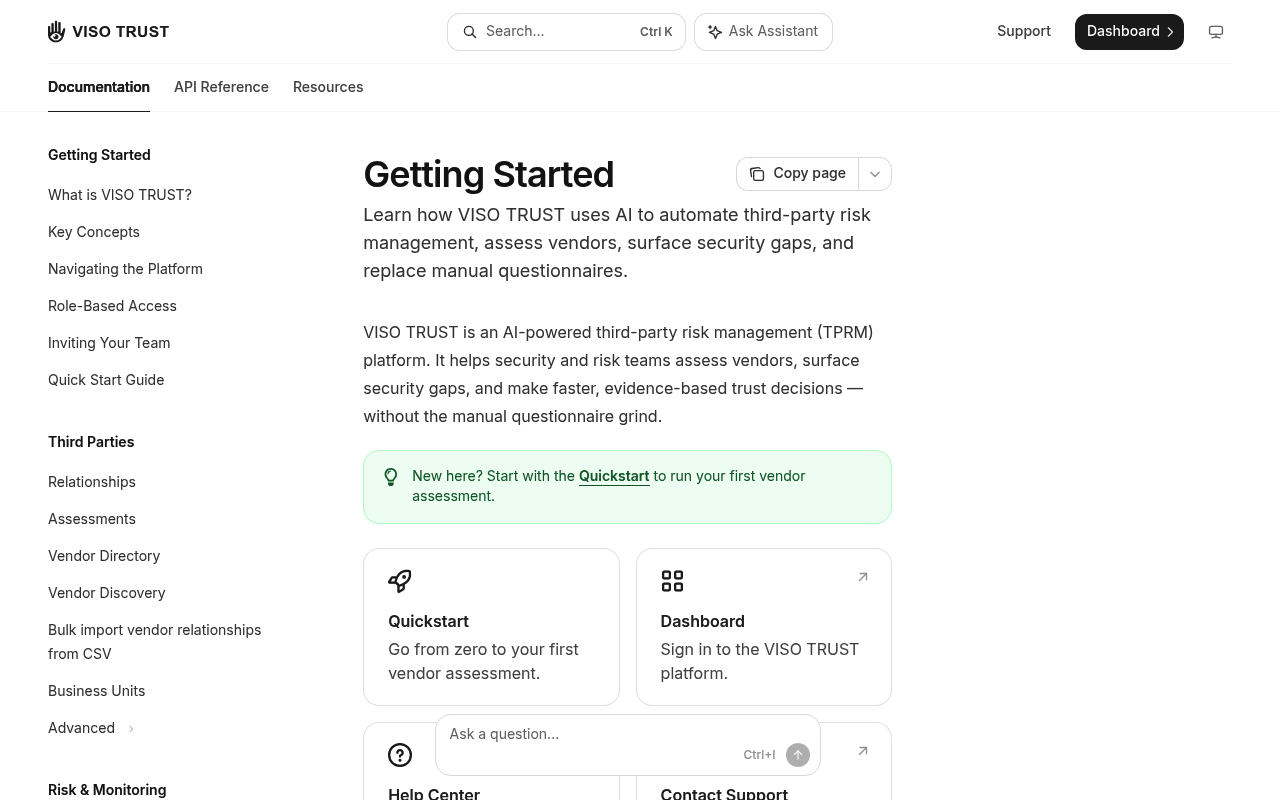Click the Ask Assistant sparkle icon
Image resolution: width=1280 pixels, height=800 pixels.
[x=715, y=32]
